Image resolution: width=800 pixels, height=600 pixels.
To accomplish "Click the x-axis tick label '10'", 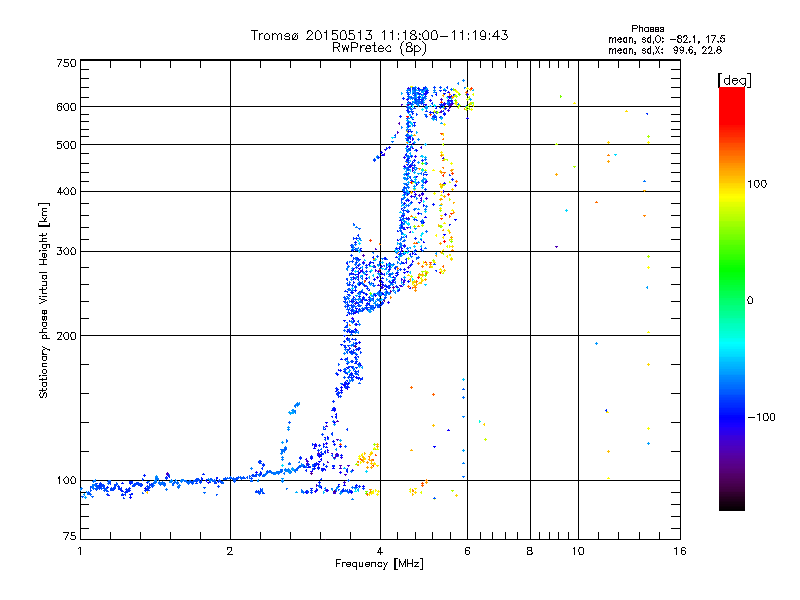I will (x=578, y=551).
